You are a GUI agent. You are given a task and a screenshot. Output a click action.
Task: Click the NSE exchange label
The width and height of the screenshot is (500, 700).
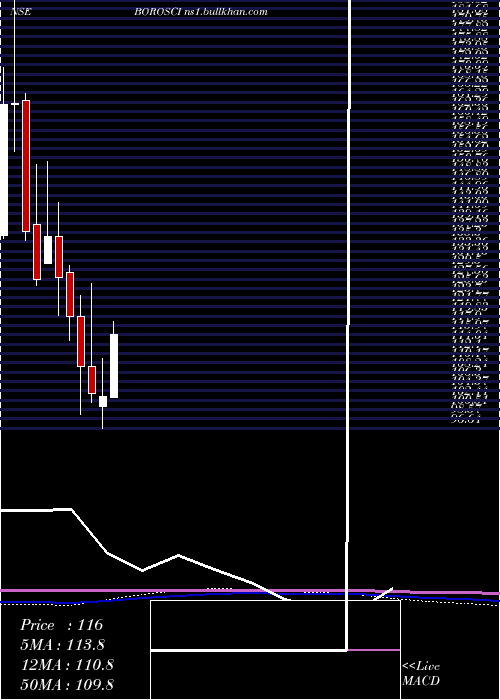tap(21, 12)
